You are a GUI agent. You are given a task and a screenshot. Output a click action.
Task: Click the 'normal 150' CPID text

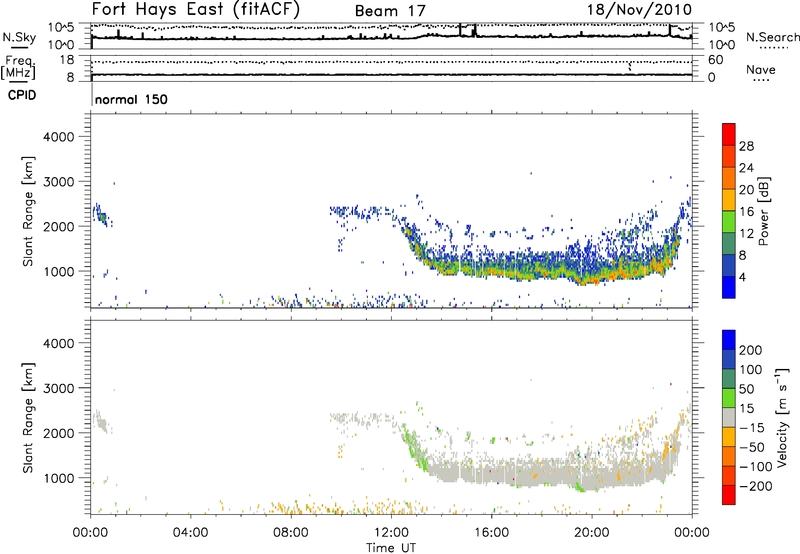131,99
